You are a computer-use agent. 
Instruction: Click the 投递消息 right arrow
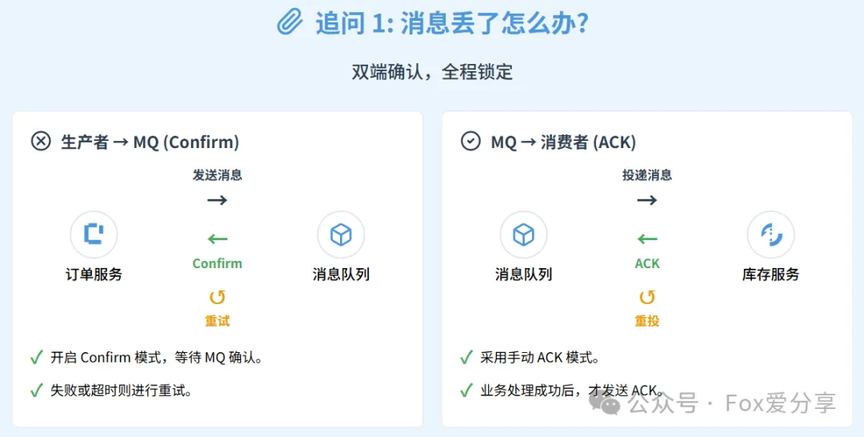pyautogui.click(x=647, y=200)
